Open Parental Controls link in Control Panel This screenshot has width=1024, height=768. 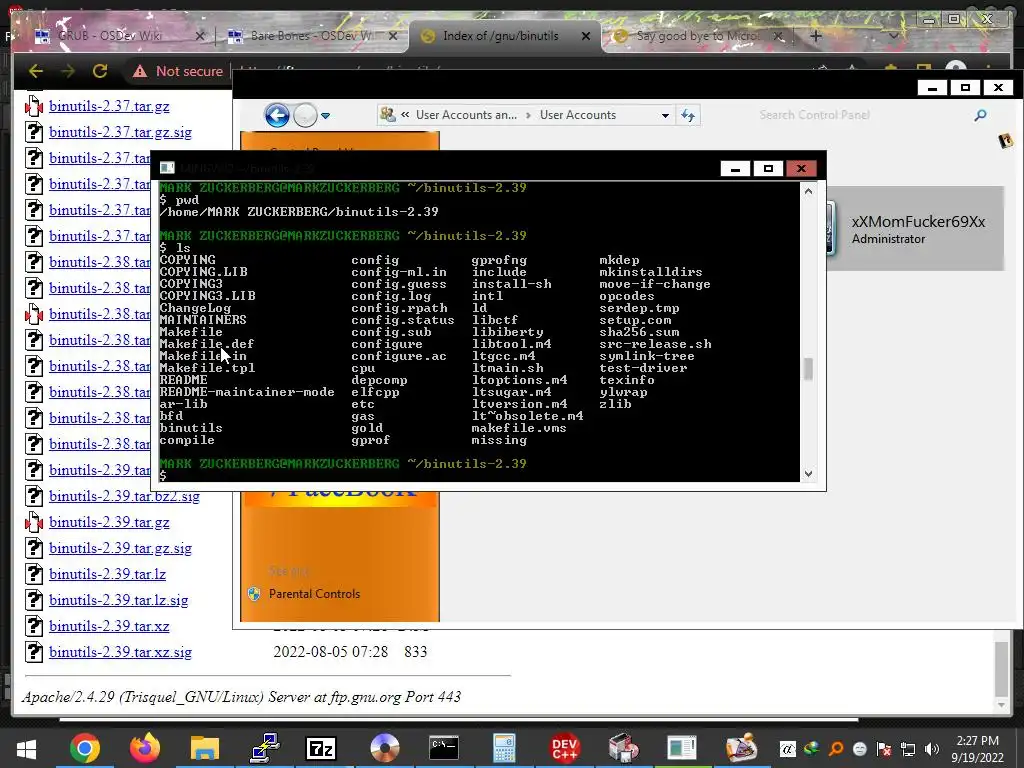click(x=314, y=594)
